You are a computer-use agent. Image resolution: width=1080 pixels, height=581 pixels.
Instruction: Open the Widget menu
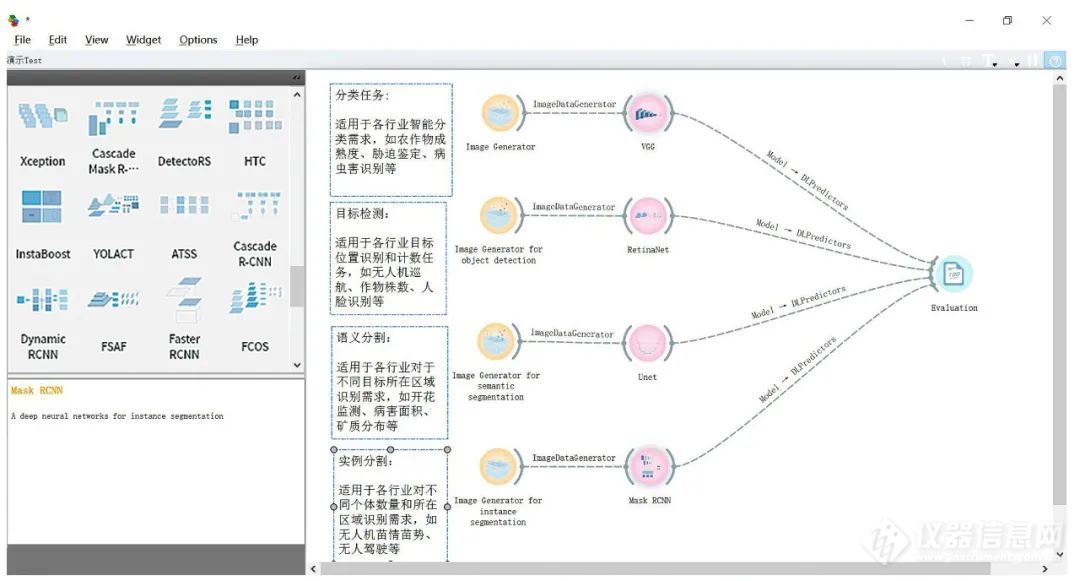pyautogui.click(x=143, y=40)
